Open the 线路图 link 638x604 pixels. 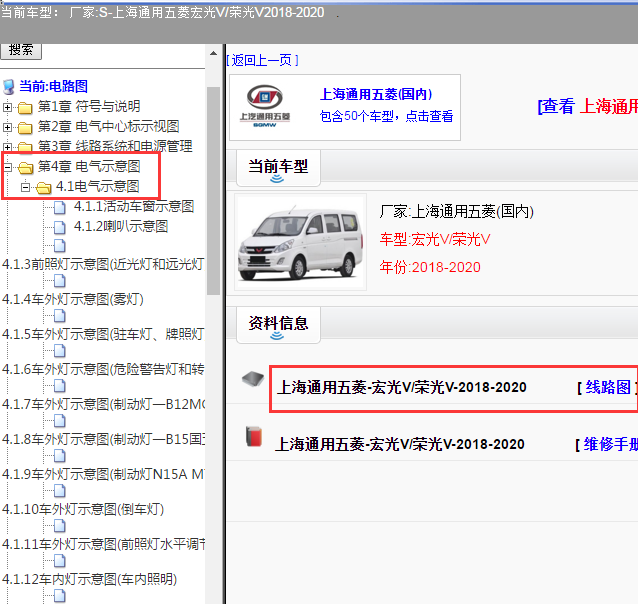point(607,387)
